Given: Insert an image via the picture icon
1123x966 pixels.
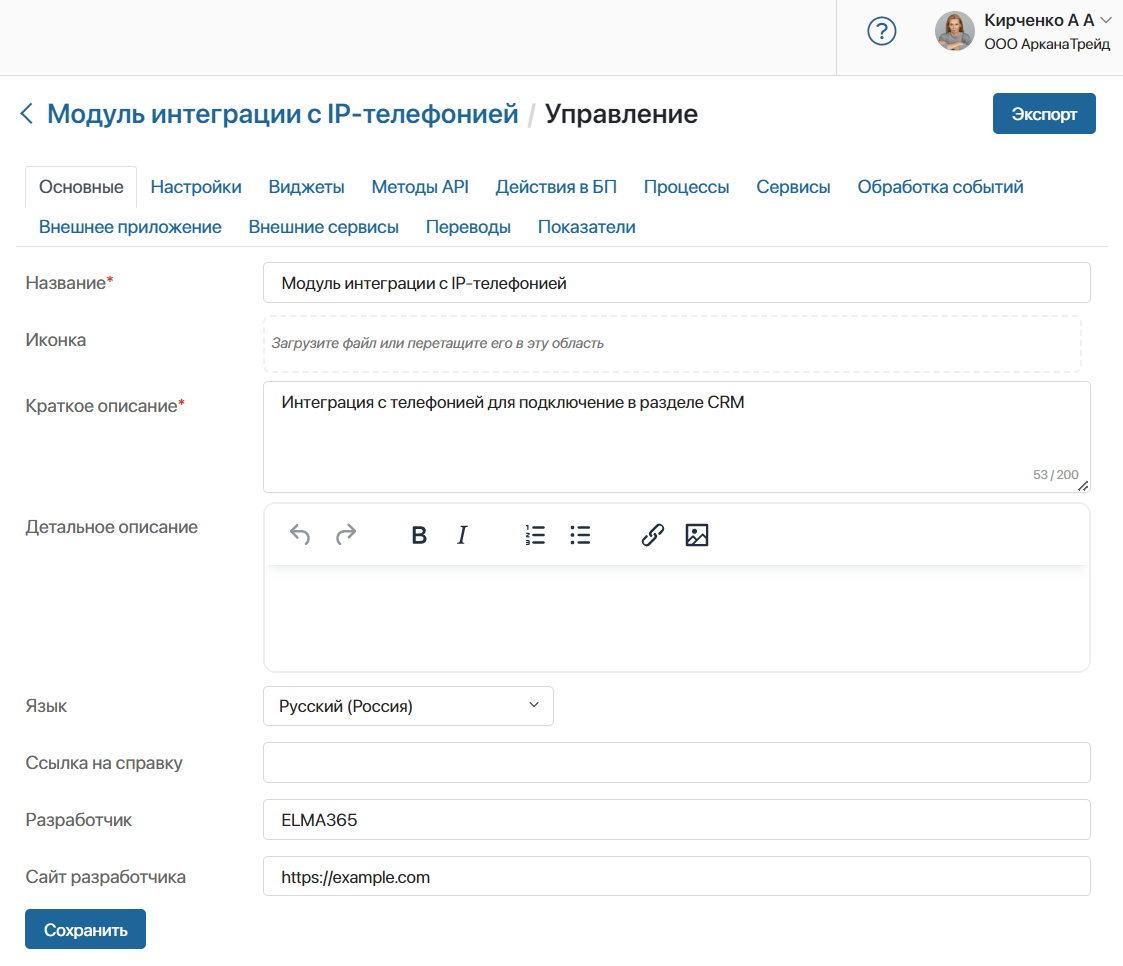Looking at the screenshot, I should pyautogui.click(x=697, y=535).
